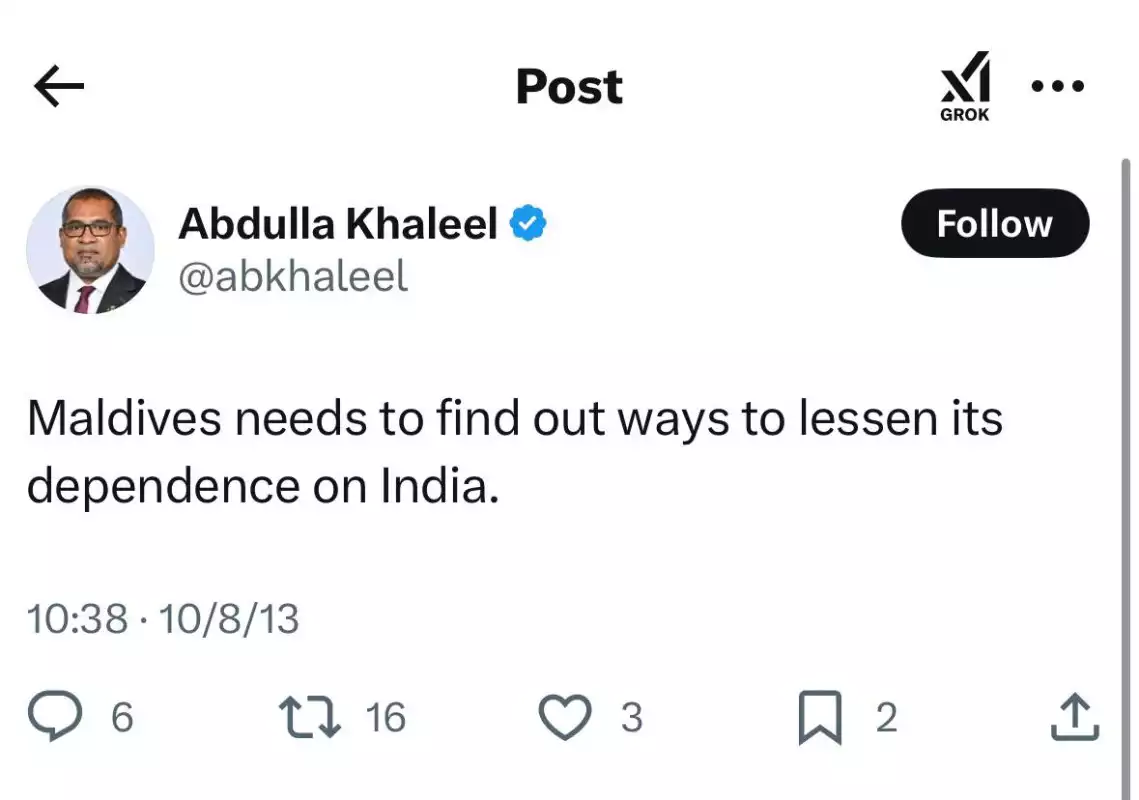The image size is (1139, 800).
Task: View the 3 likes count
Action: point(632,718)
